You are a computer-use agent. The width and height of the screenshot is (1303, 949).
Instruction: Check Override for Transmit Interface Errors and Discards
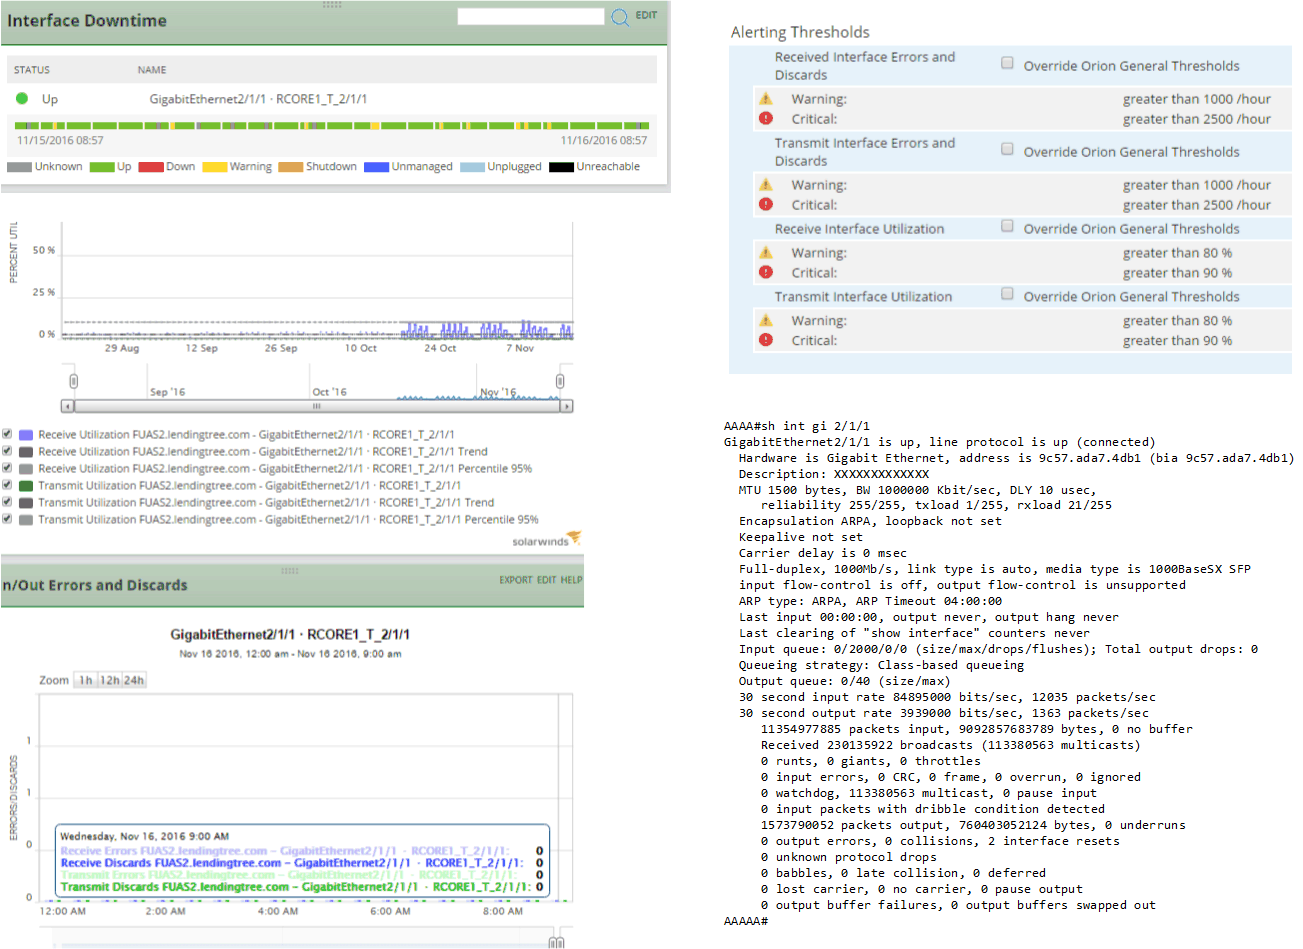click(1007, 149)
